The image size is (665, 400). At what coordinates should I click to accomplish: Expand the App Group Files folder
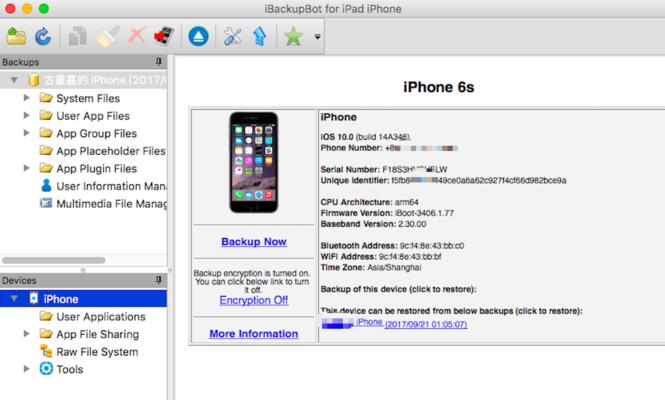(x=27, y=133)
